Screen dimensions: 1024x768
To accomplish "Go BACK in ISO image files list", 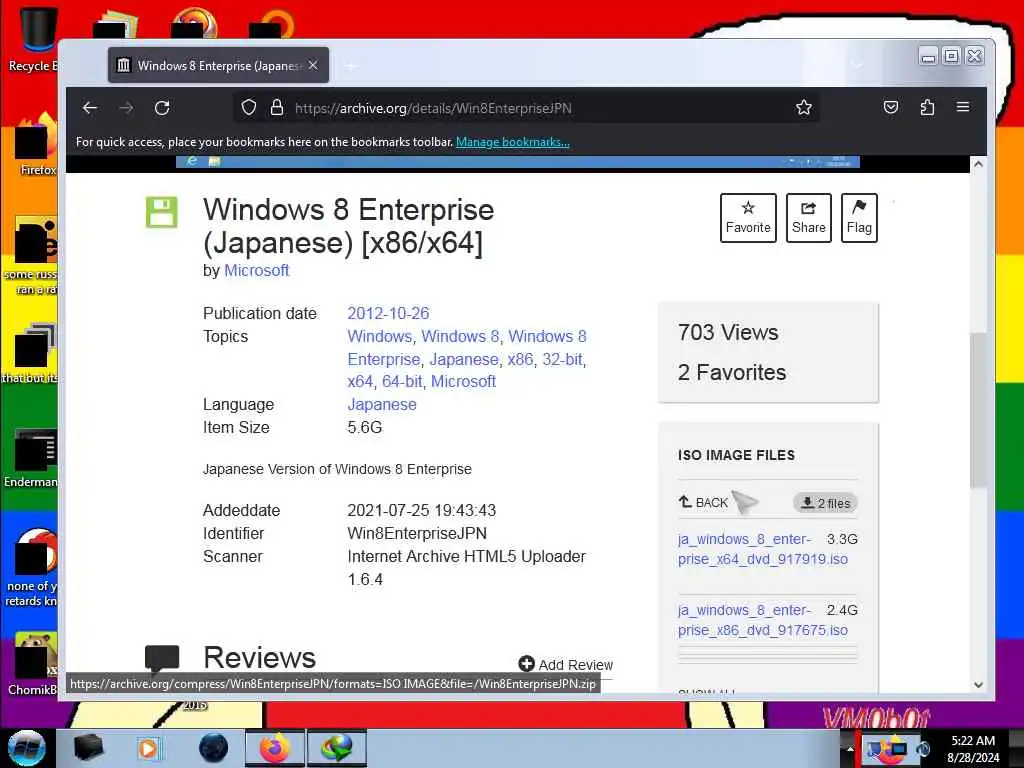I will pyautogui.click(x=703, y=502).
